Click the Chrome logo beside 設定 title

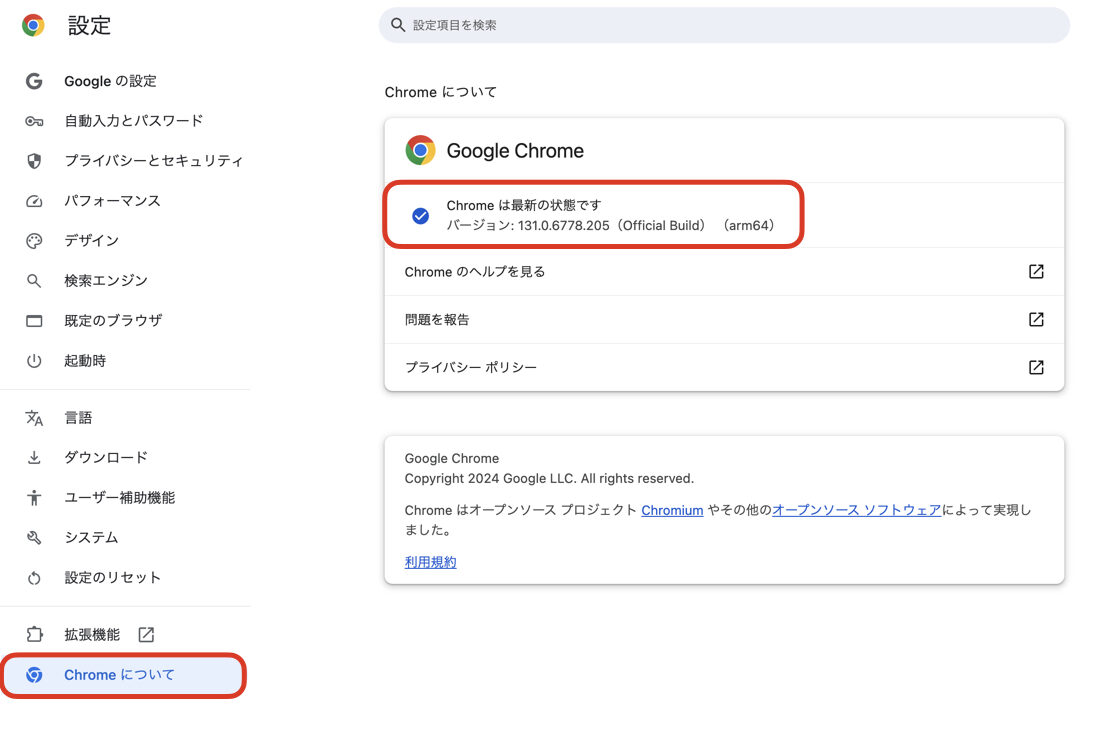pyautogui.click(x=33, y=25)
